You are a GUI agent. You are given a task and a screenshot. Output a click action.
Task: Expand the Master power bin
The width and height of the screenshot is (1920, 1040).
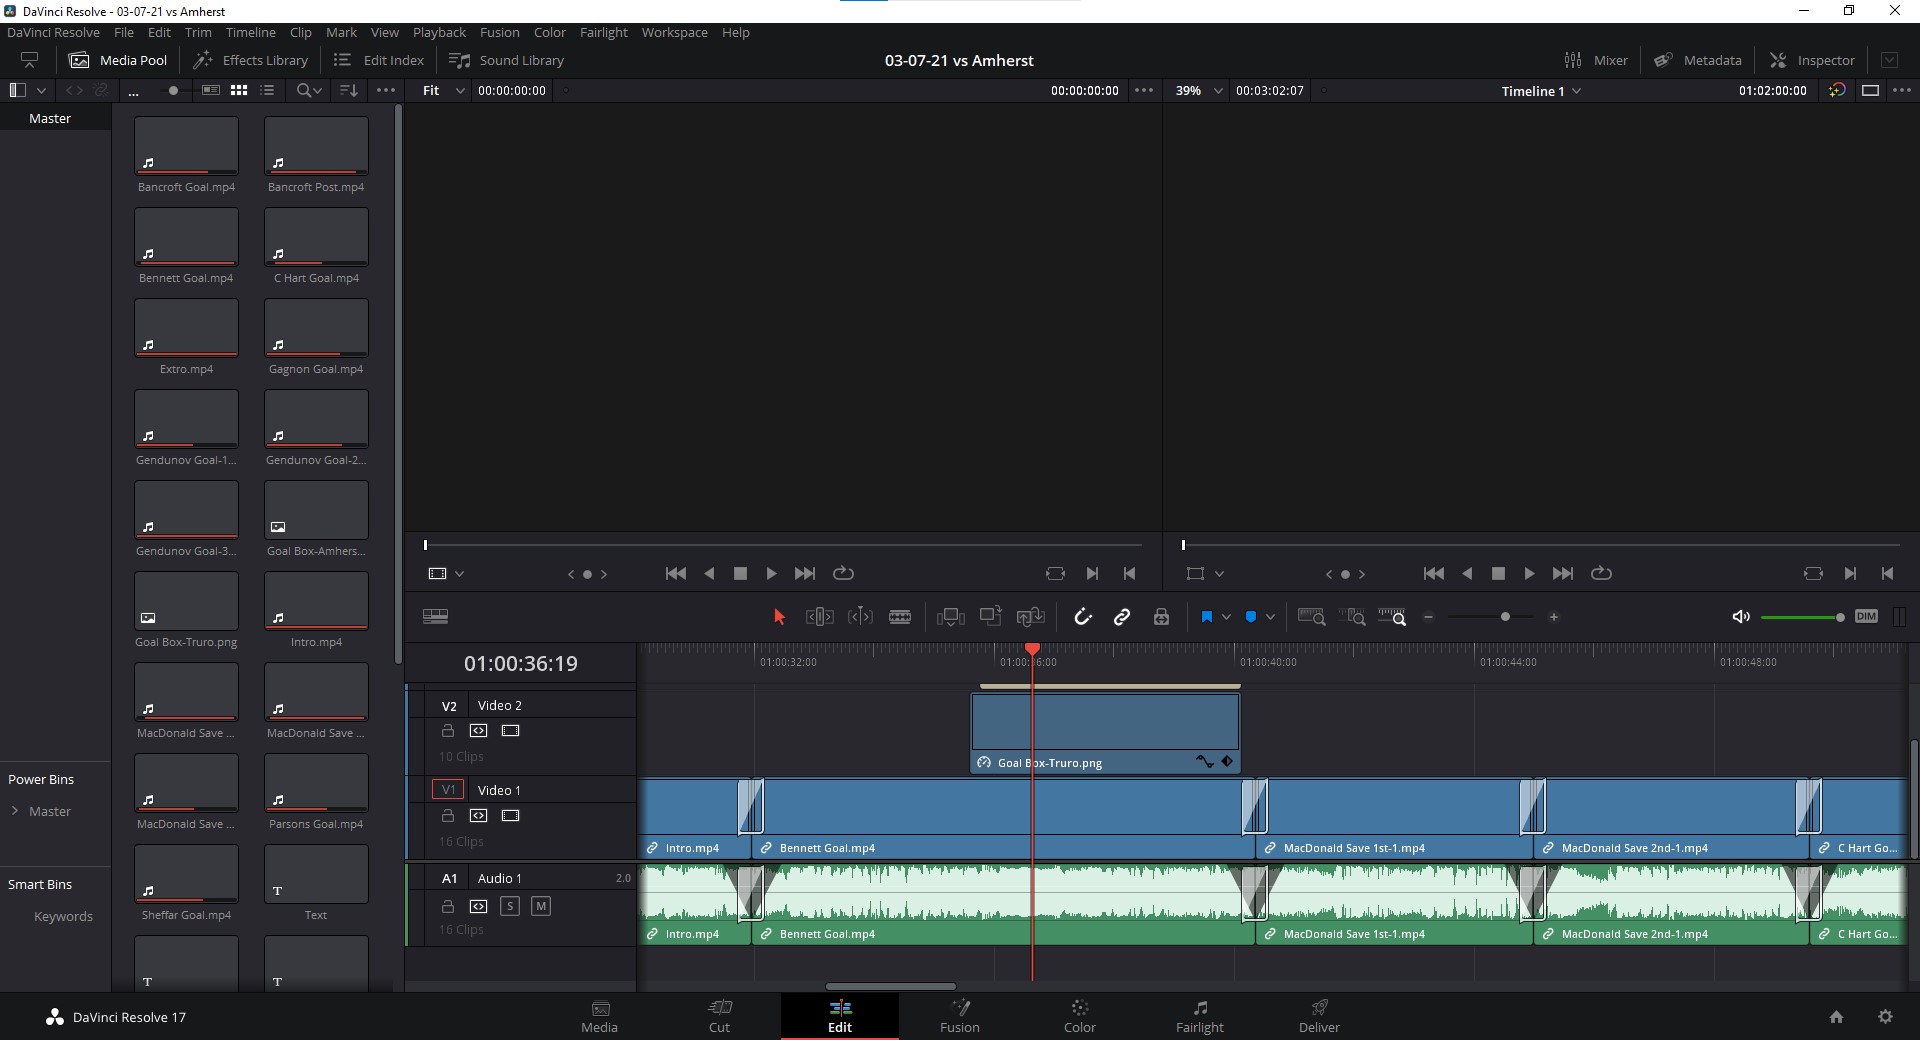[15, 811]
